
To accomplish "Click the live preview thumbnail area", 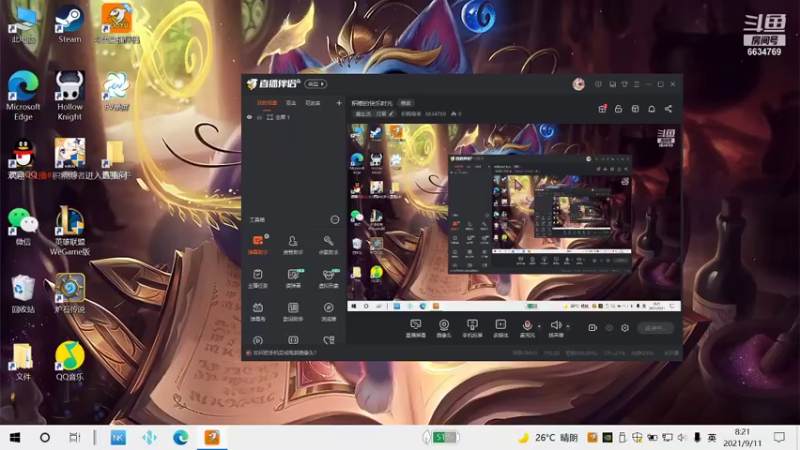I will click(514, 217).
